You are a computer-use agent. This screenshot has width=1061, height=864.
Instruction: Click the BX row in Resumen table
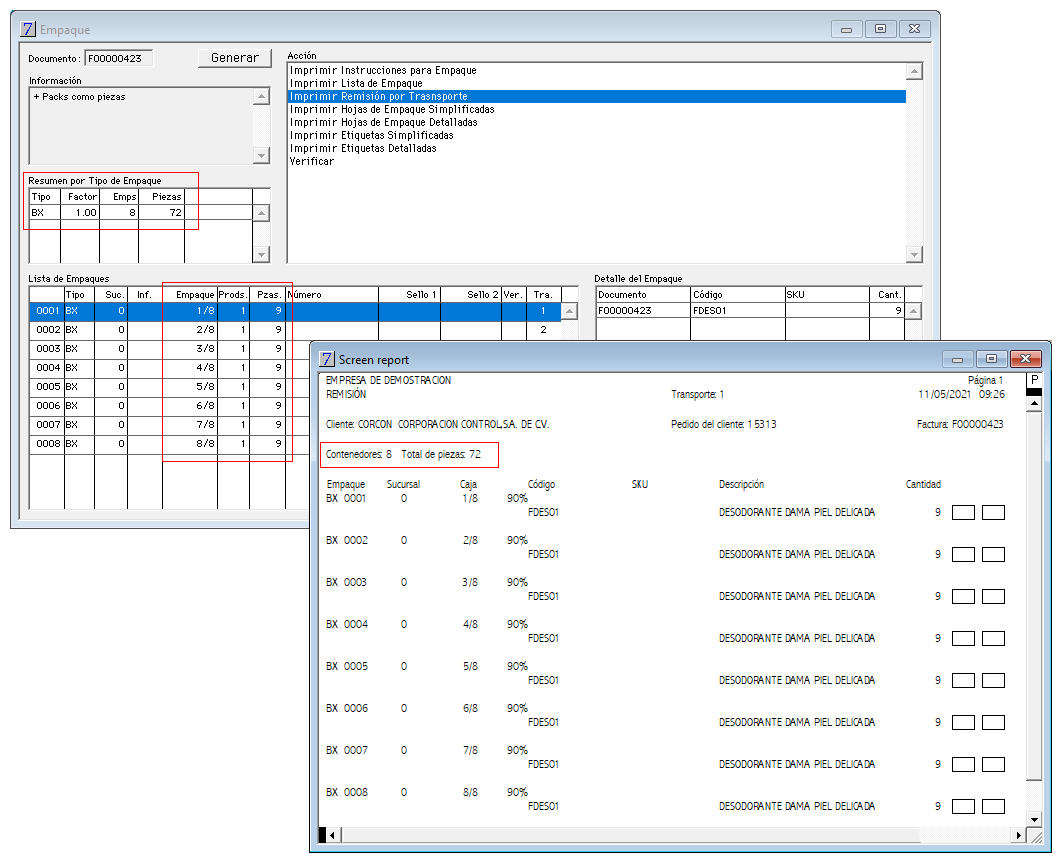tap(141, 213)
